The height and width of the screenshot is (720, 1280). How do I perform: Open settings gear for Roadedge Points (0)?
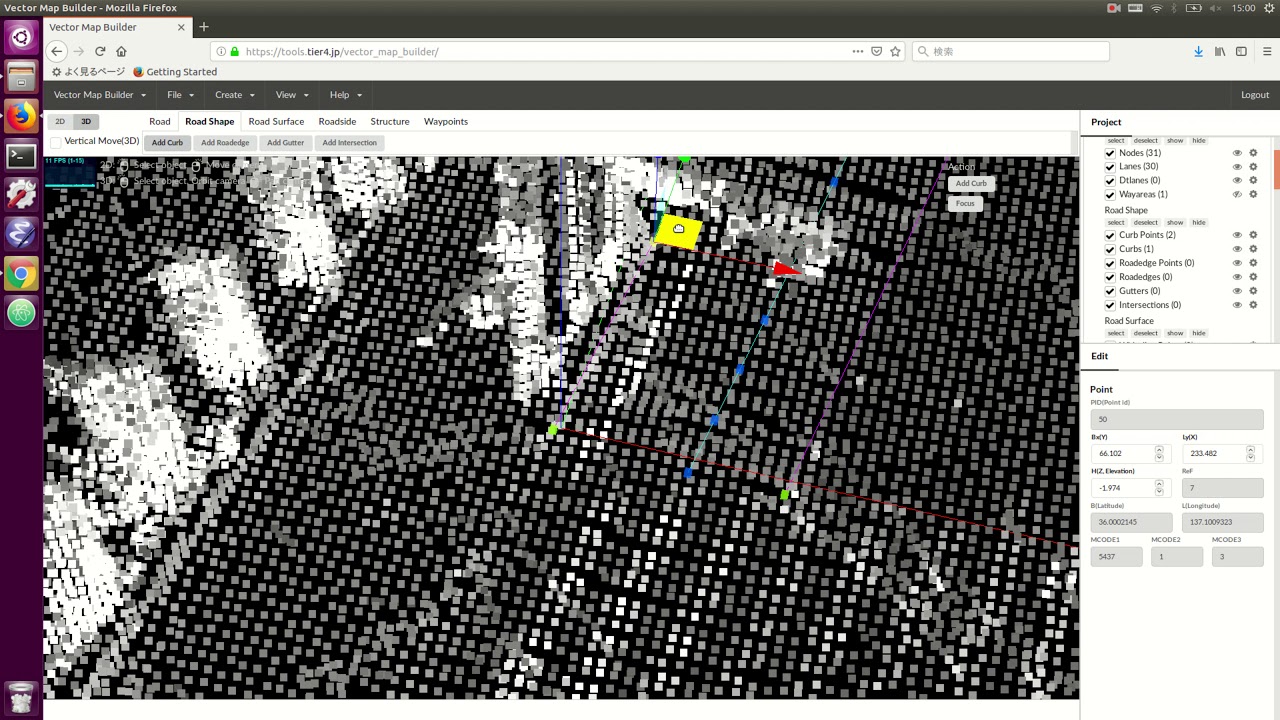pos(1253,263)
